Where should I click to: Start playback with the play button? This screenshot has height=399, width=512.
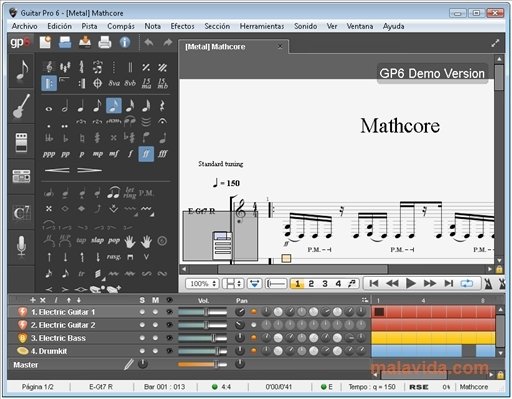411,284
